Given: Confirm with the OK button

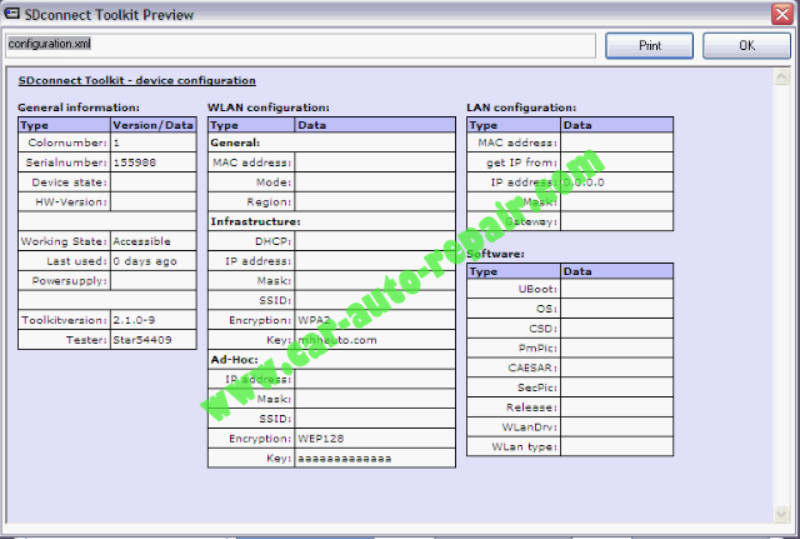Looking at the screenshot, I should tap(746, 45).
